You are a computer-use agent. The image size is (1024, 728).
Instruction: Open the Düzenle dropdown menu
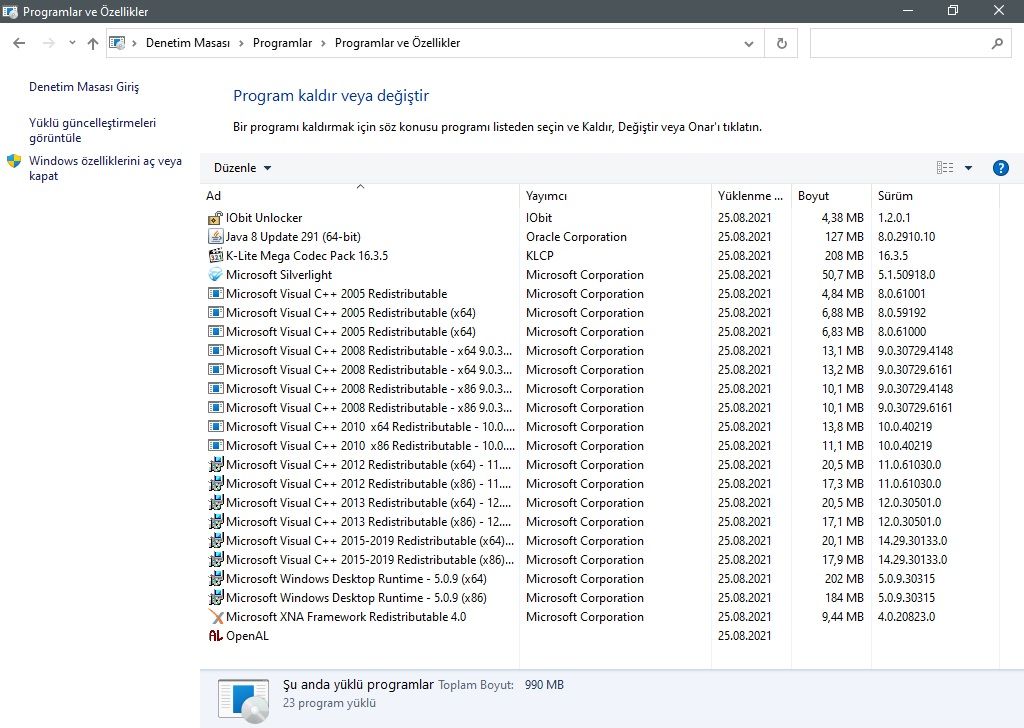pyautogui.click(x=242, y=168)
